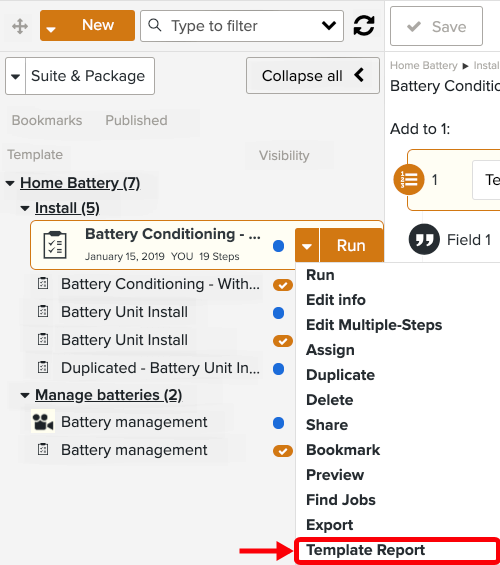Click blue visibility dot of selected Battery Conditioning

278,246
